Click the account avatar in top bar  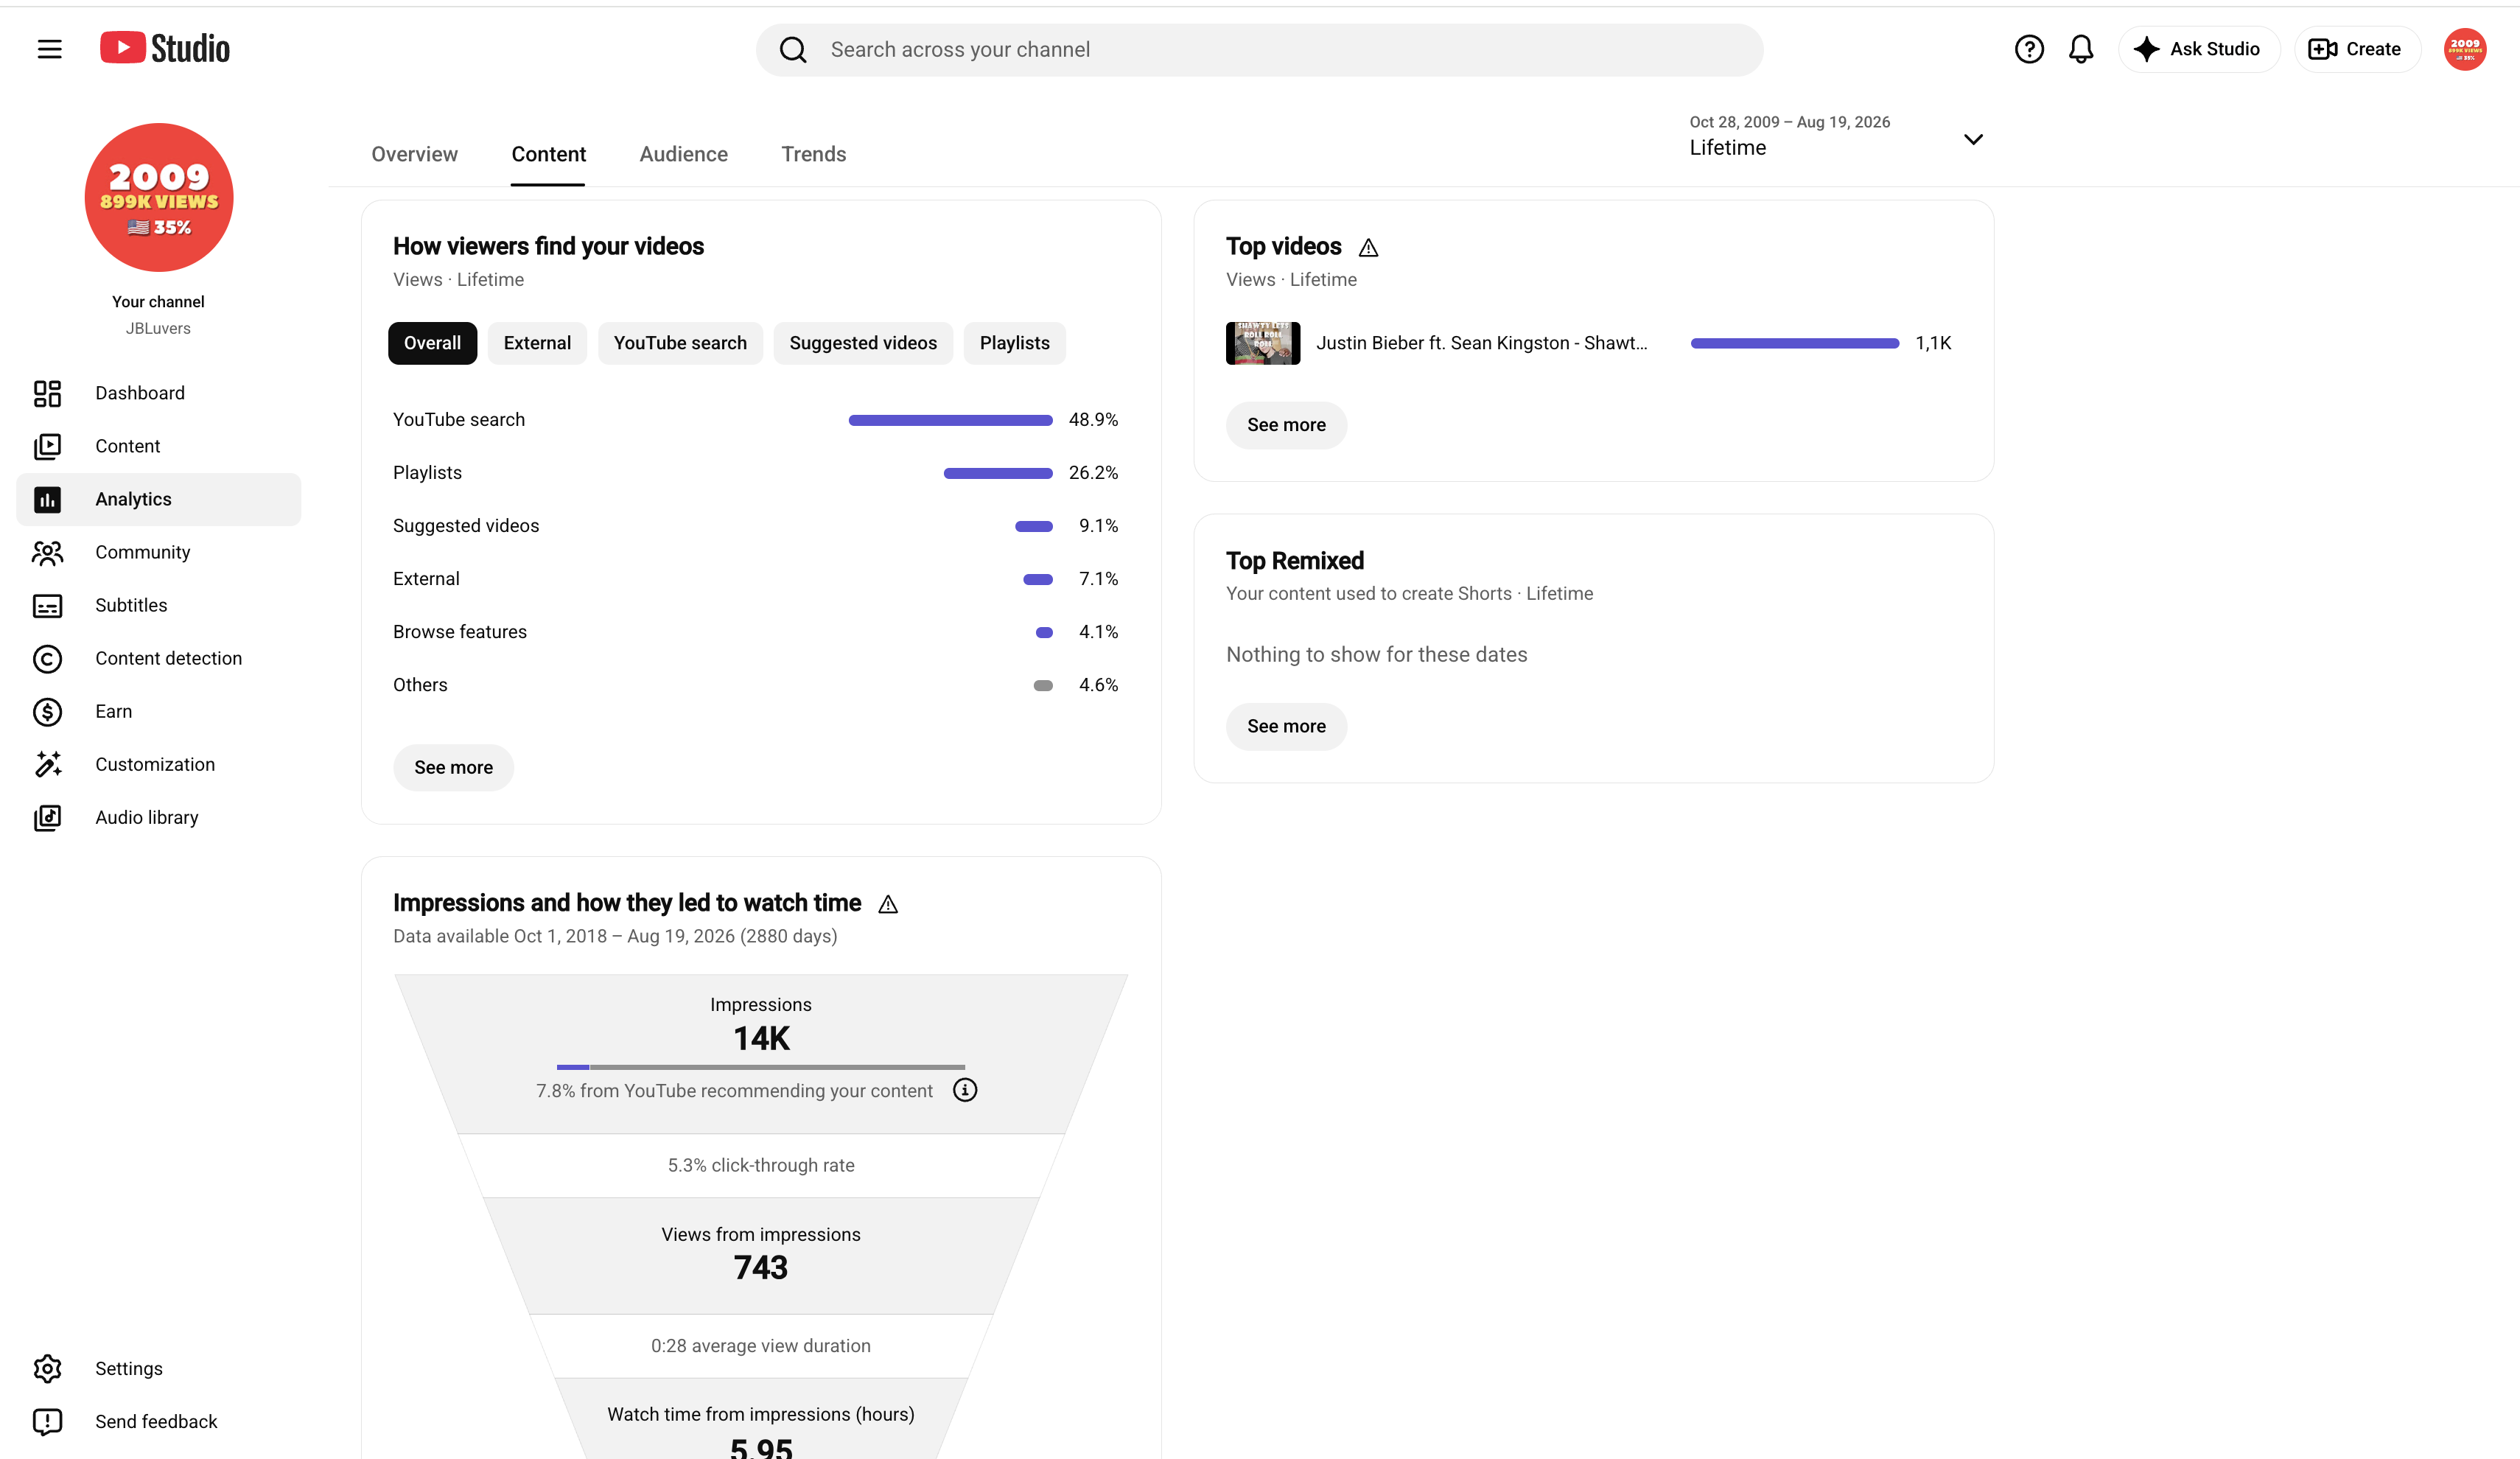(2465, 49)
